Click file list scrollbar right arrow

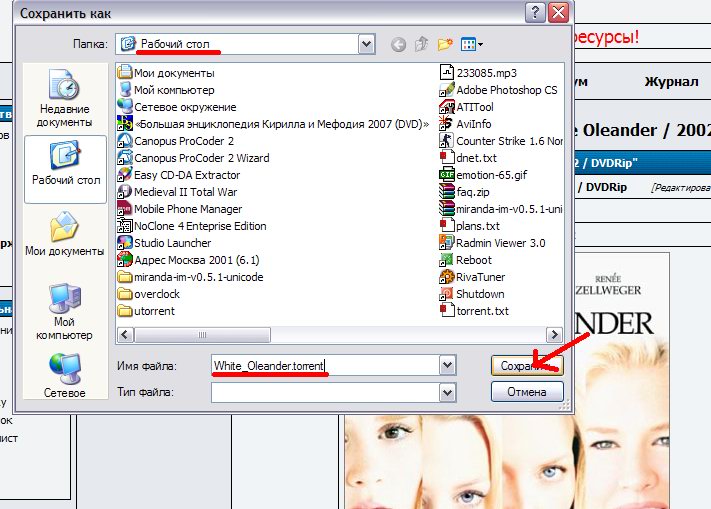(x=554, y=335)
